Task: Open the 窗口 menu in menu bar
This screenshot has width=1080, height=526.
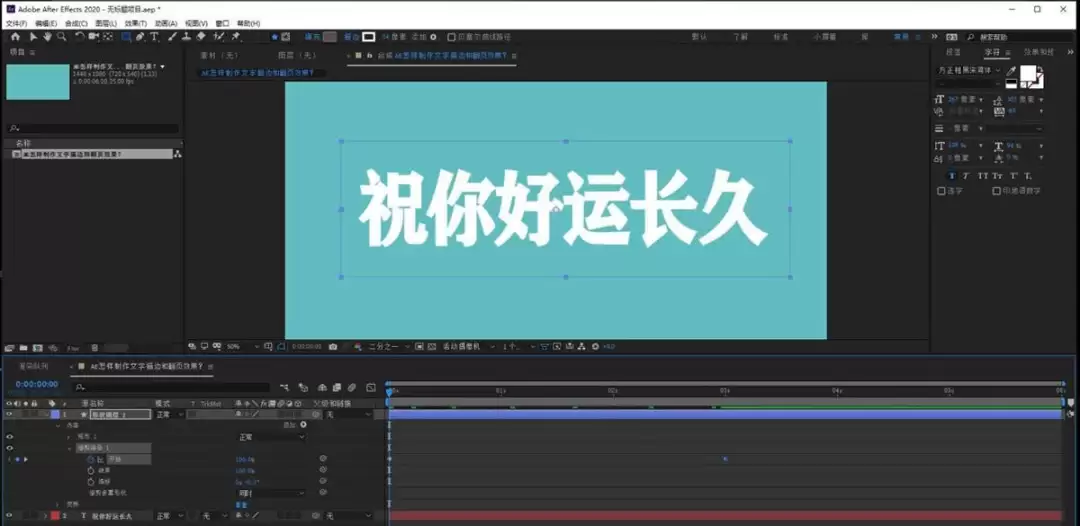Action: [222, 23]
